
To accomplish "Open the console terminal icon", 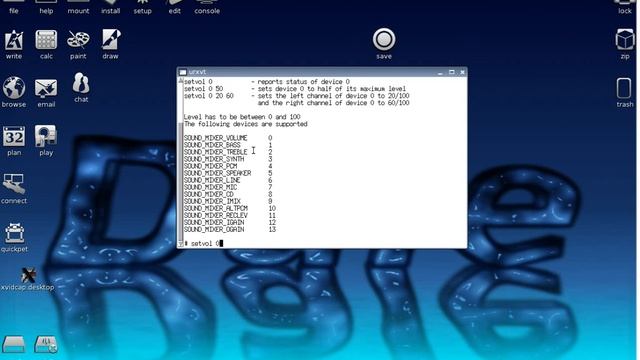I will 207,6.
